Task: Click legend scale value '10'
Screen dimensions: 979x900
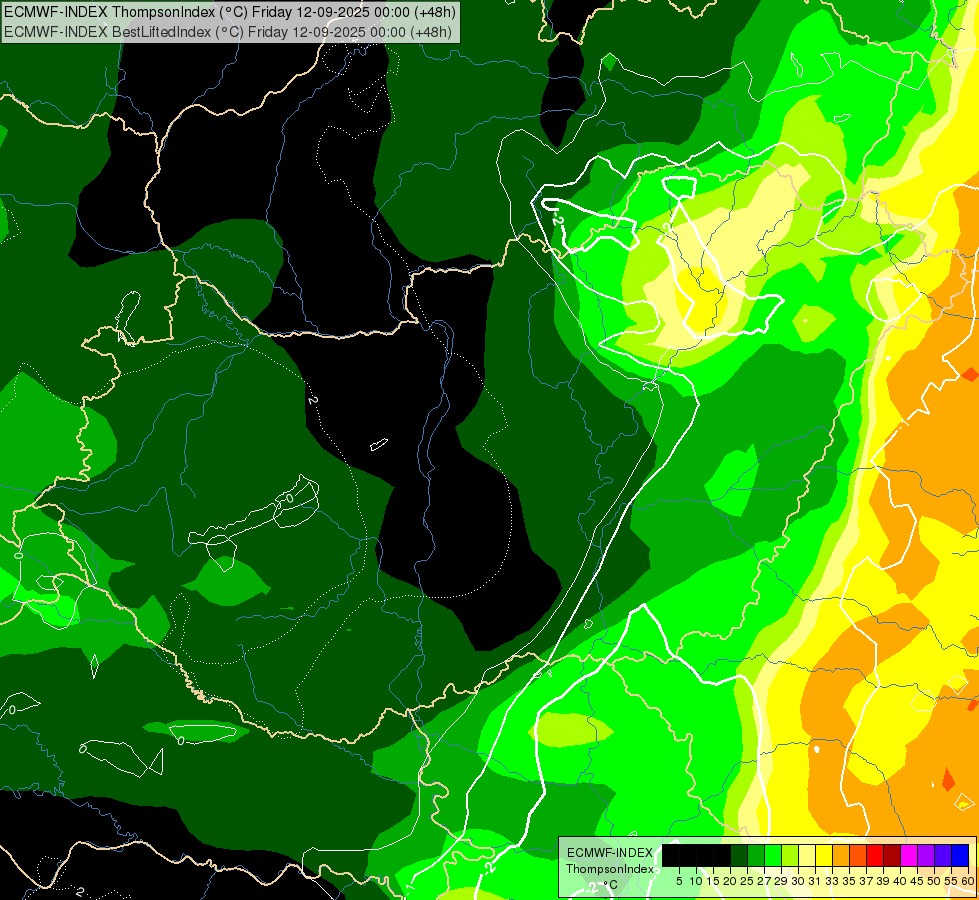Action: click(x=696, y=881)
